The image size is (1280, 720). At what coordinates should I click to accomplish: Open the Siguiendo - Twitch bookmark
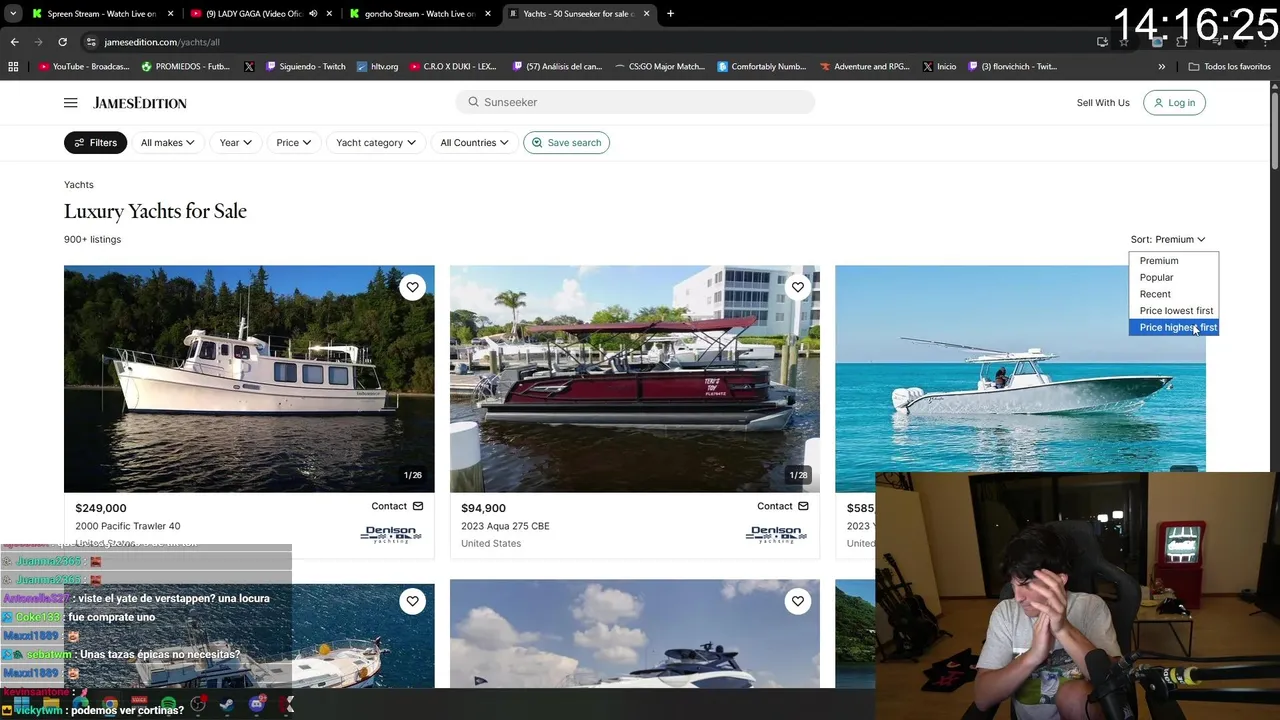click(x=305, y=67)
